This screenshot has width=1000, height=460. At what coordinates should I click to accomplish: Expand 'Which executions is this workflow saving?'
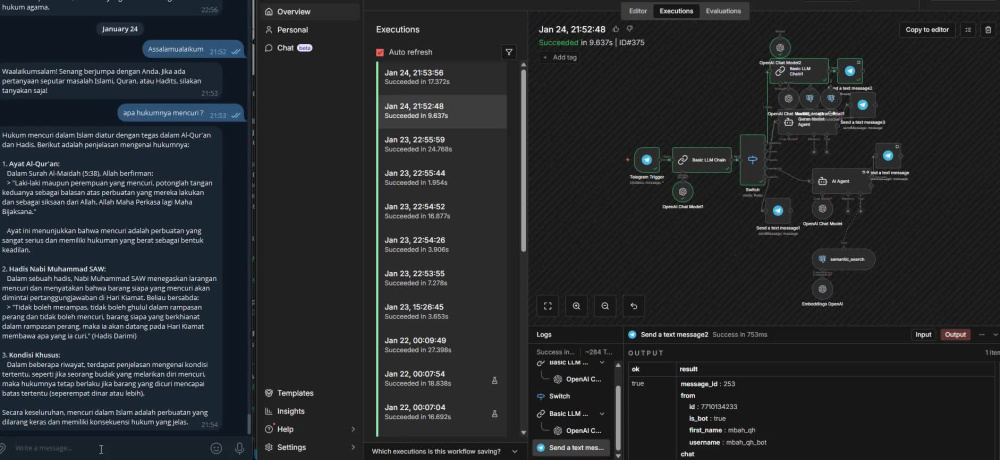[x=445, y=452]
